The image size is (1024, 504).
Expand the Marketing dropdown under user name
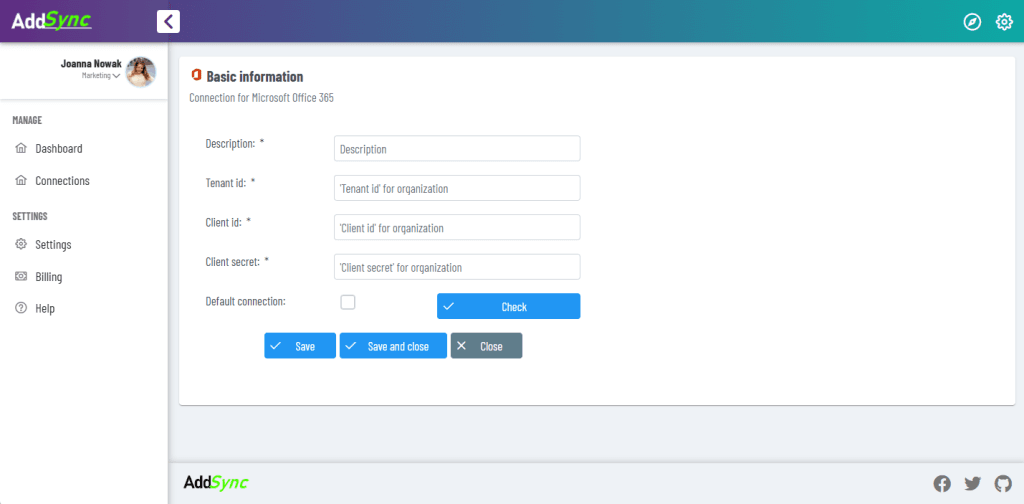101,76
